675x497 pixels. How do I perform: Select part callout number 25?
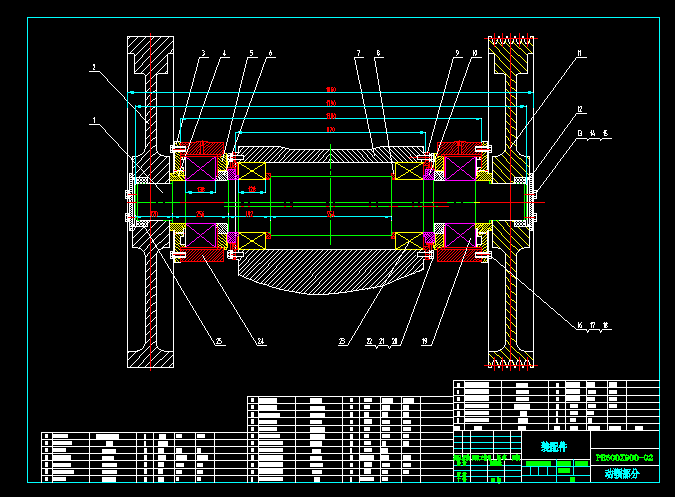tap(219, 341)
